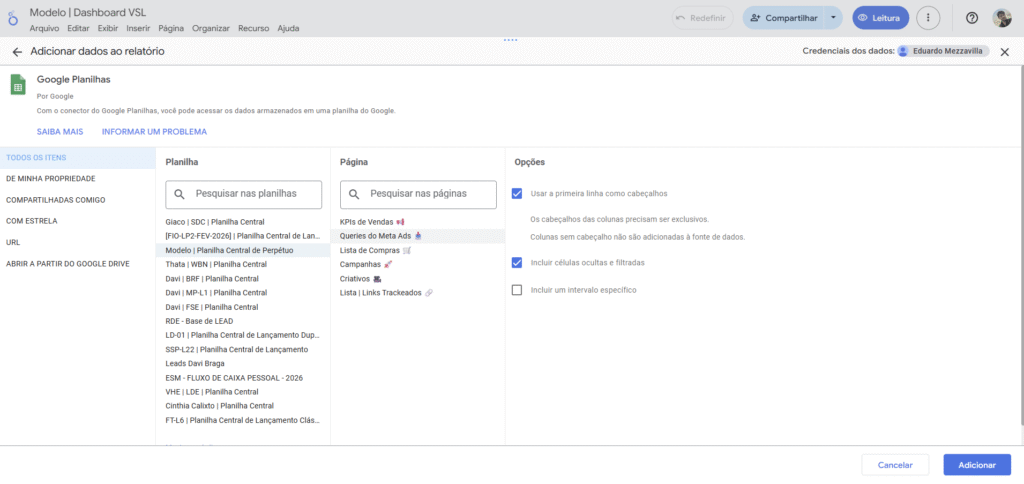Click the Adicionar button
Image resolution: width=1024 pixels, height=484 pixels.
[976, 465]
